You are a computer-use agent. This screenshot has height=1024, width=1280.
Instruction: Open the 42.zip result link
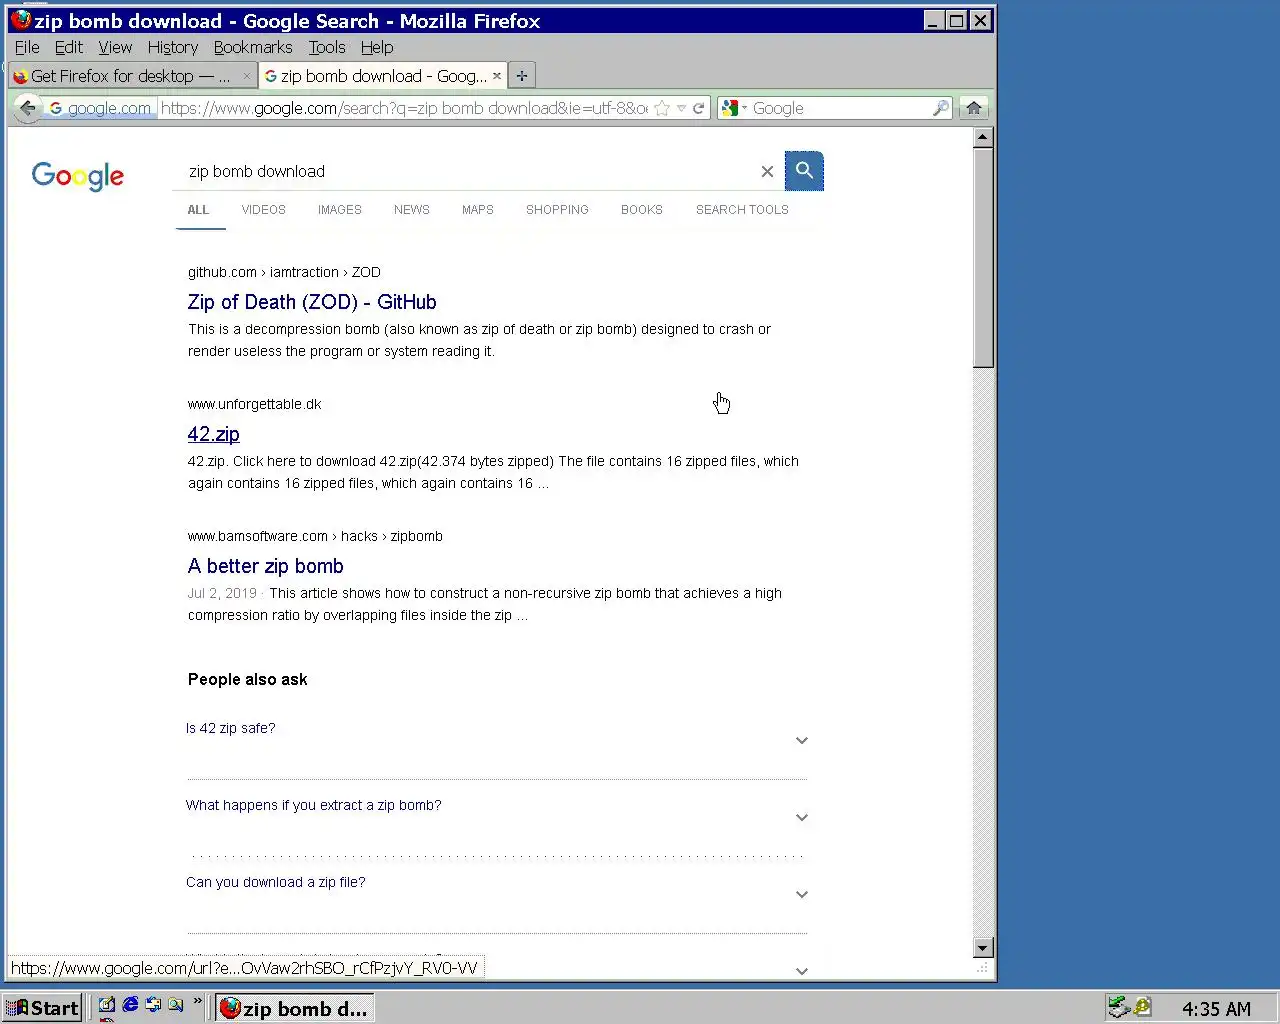[x=214, y=434]
